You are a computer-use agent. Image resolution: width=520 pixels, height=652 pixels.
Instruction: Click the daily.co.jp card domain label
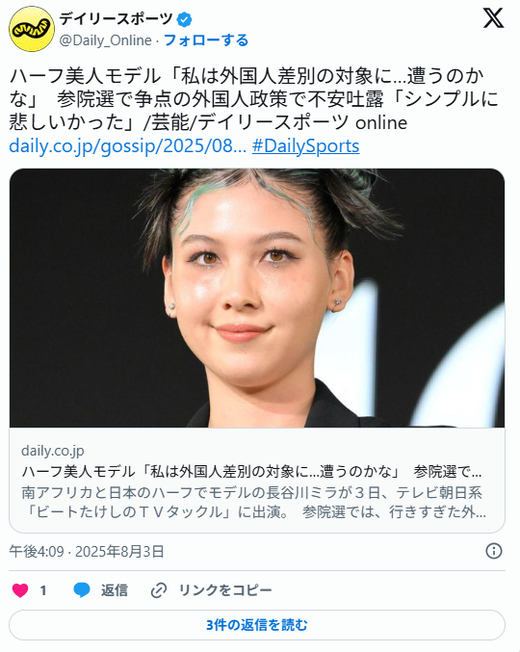coord(53,450)
